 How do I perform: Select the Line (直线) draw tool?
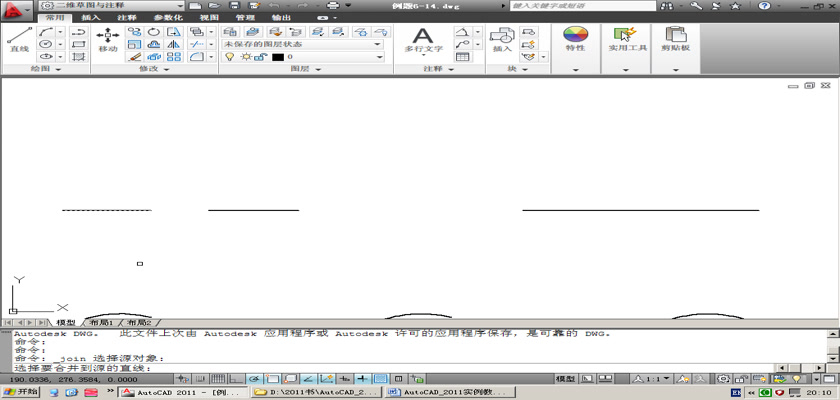tap(19, 40)
